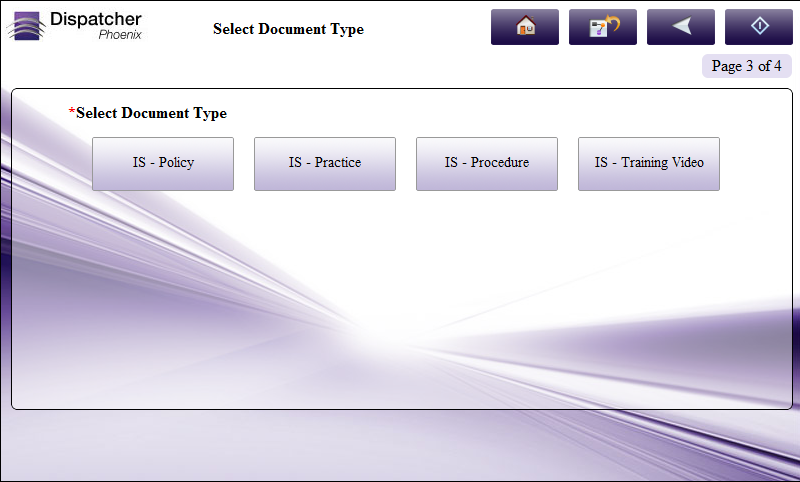Select IS - Training Video option
The image size is (800, 482).
coord(649,163)
